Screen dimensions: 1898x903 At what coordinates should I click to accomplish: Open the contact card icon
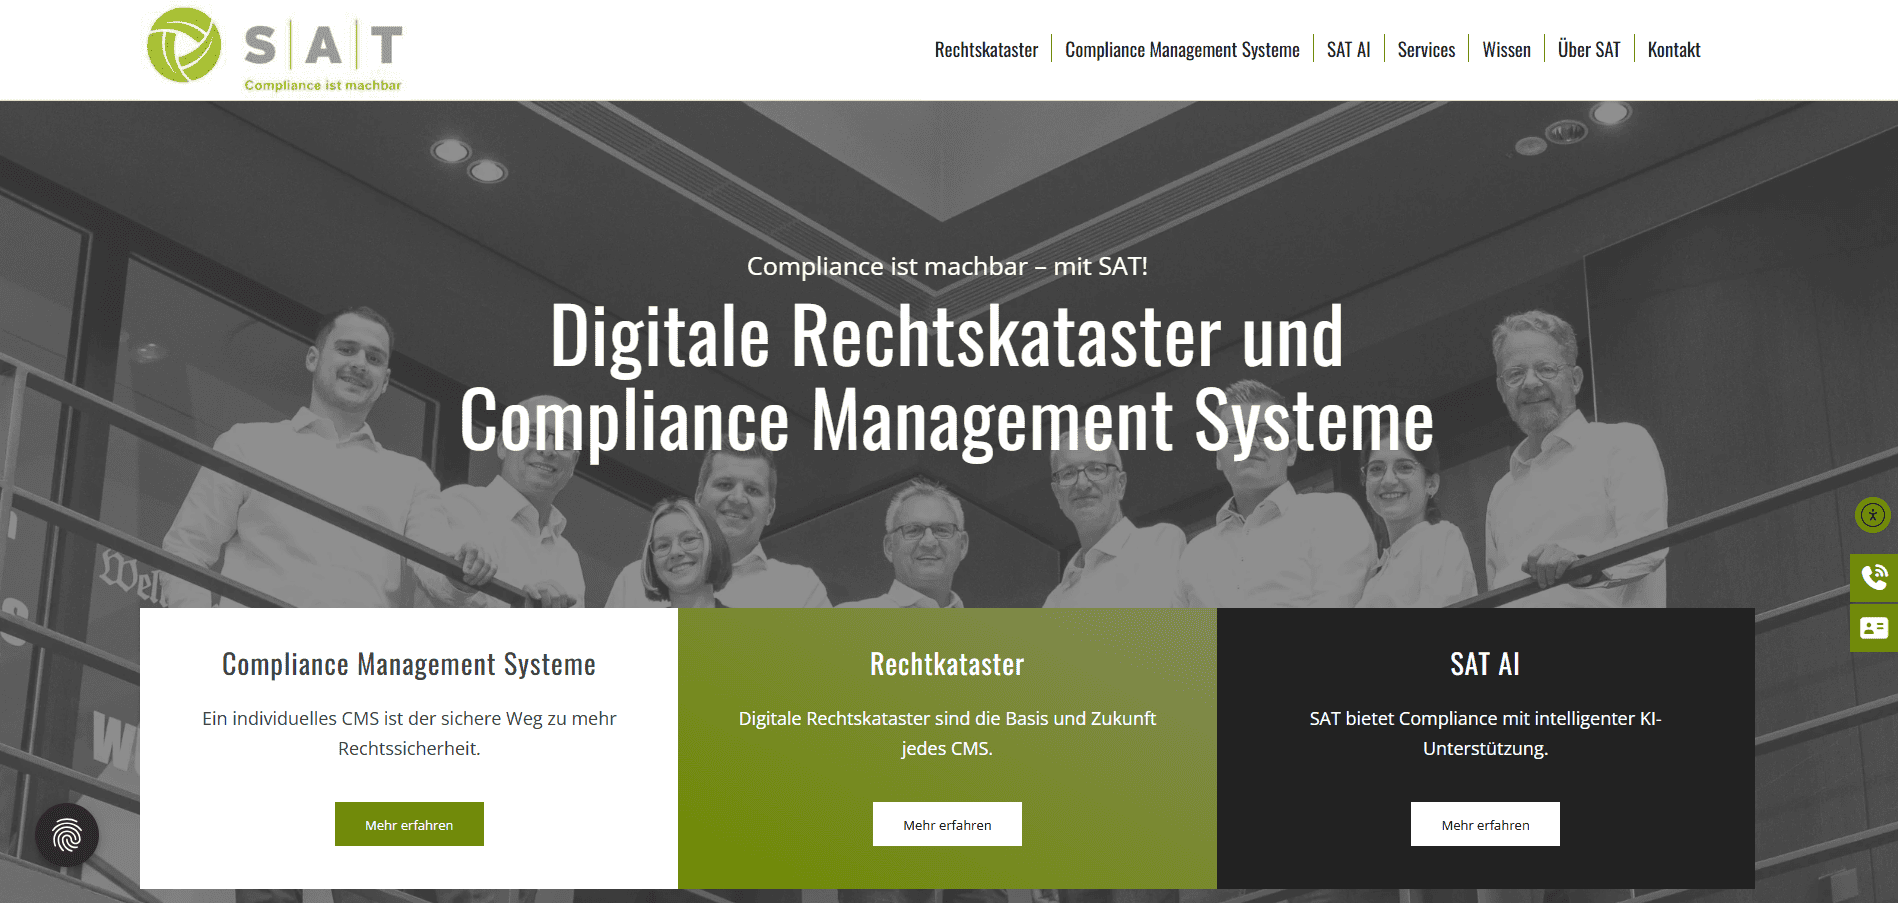(1874, 628)
